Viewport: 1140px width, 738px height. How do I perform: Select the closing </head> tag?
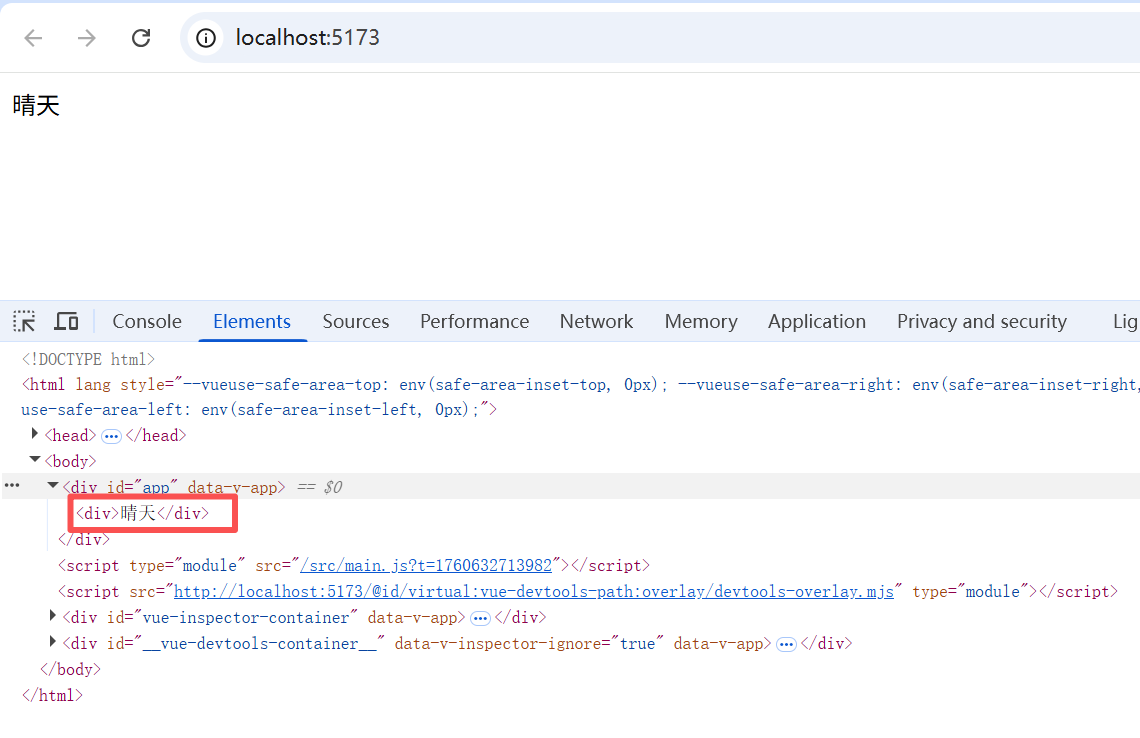(x=156, y=436)
